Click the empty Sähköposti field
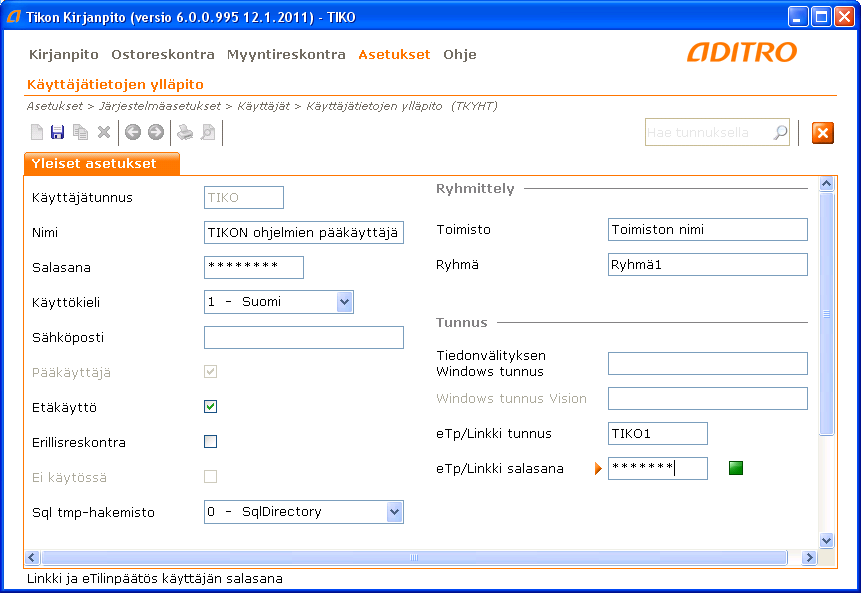The height and width of the screenshot is (593, 861). (304, 337)
